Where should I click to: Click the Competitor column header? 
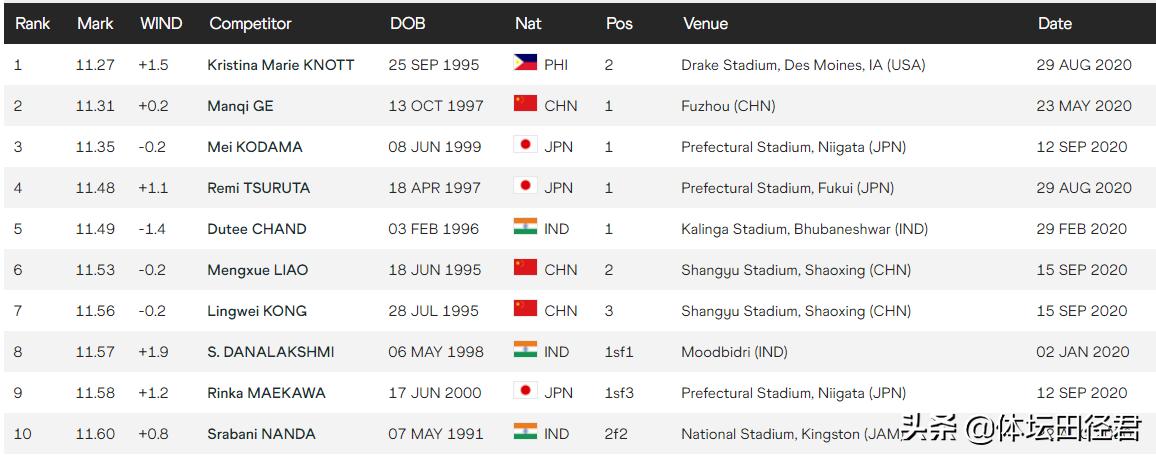250,23
